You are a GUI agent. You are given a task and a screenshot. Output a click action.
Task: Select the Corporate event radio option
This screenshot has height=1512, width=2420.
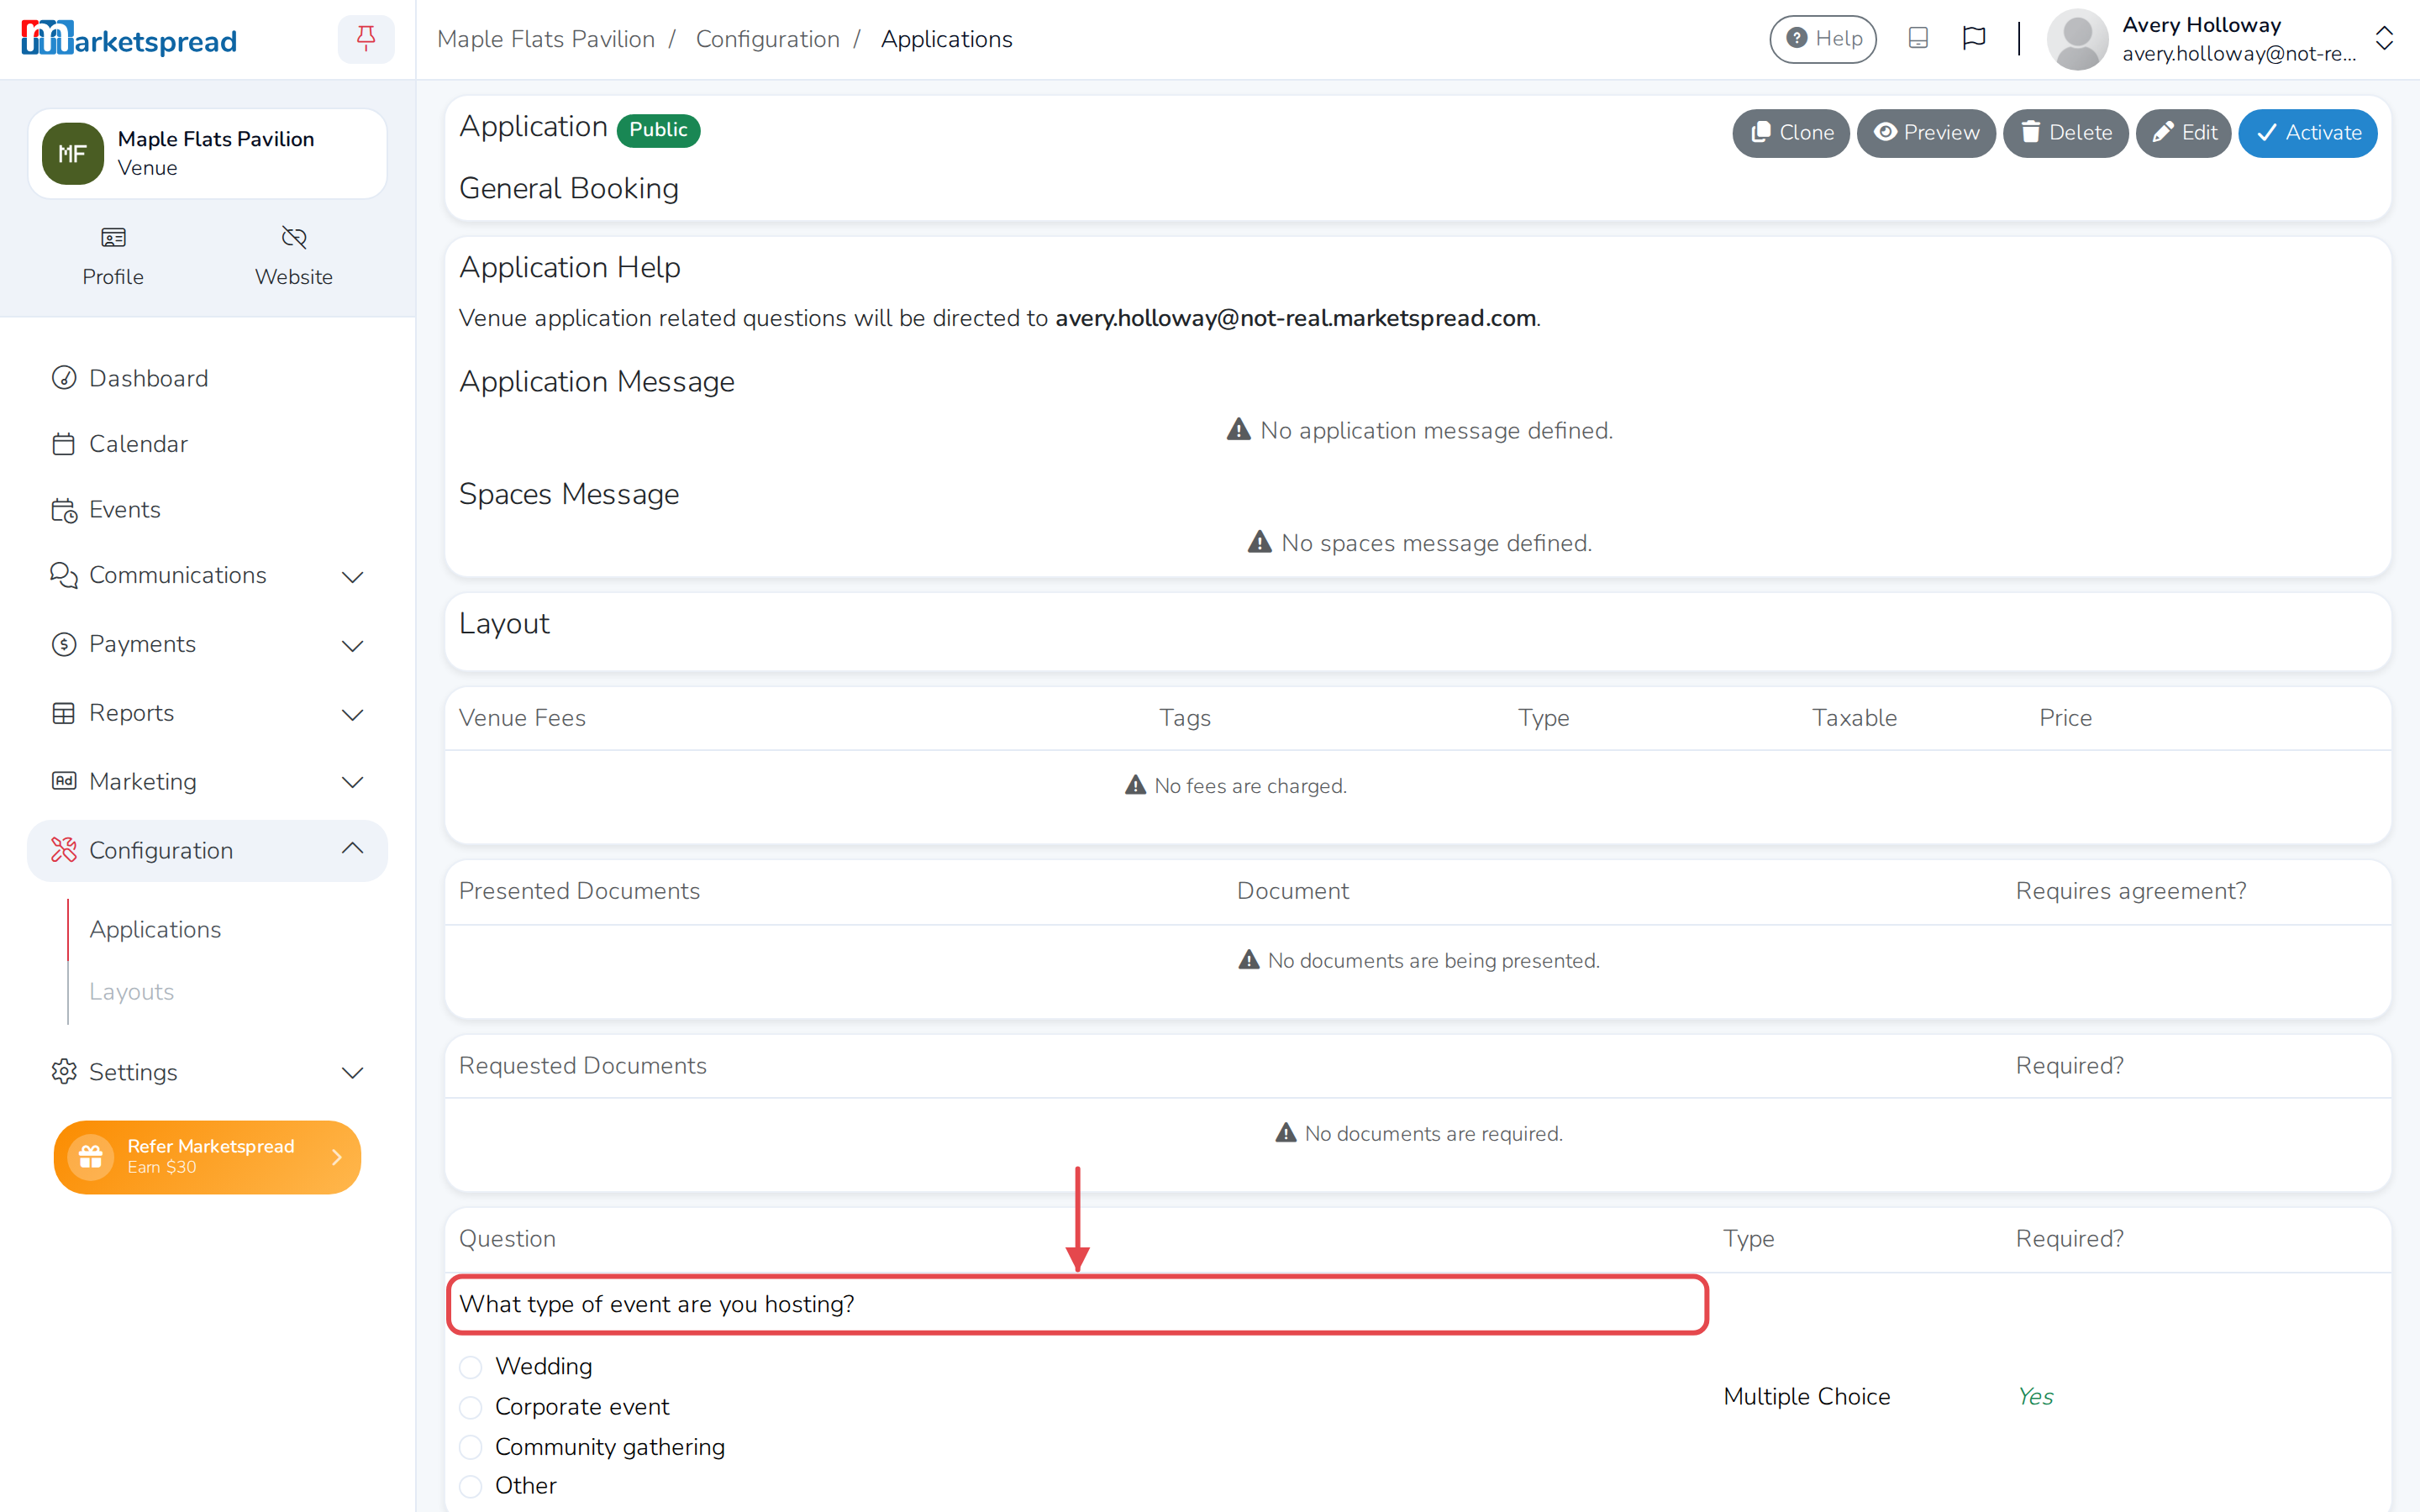click(x=471, y=1407)
